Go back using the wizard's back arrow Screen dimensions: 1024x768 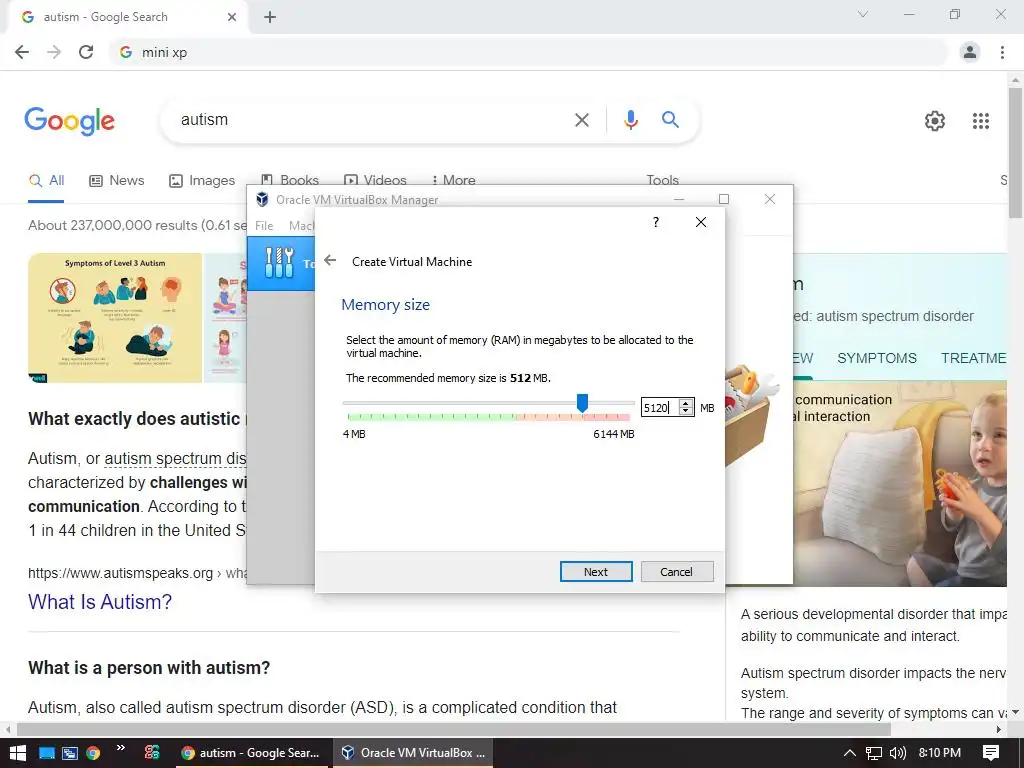coord(330,261)
